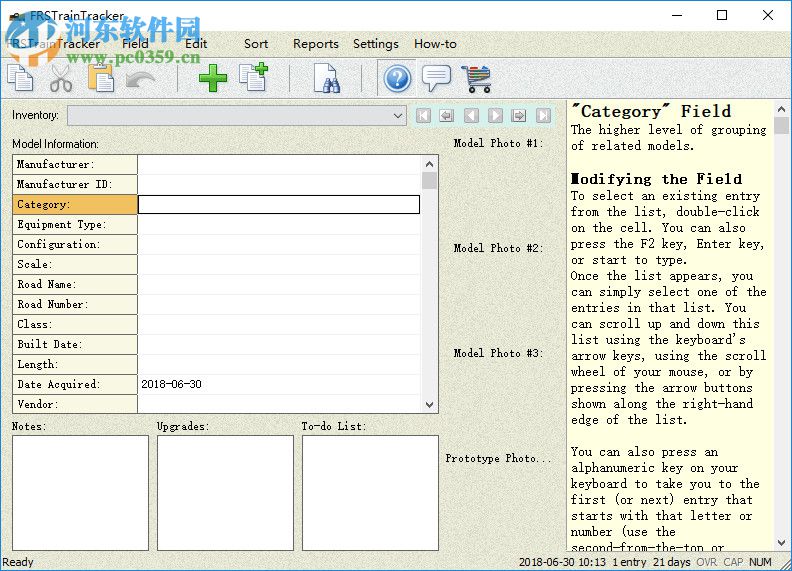Open the Settings menu
The height and width of the screenshot is (571, 792).
pyautogui.click(x=376, y=44)
